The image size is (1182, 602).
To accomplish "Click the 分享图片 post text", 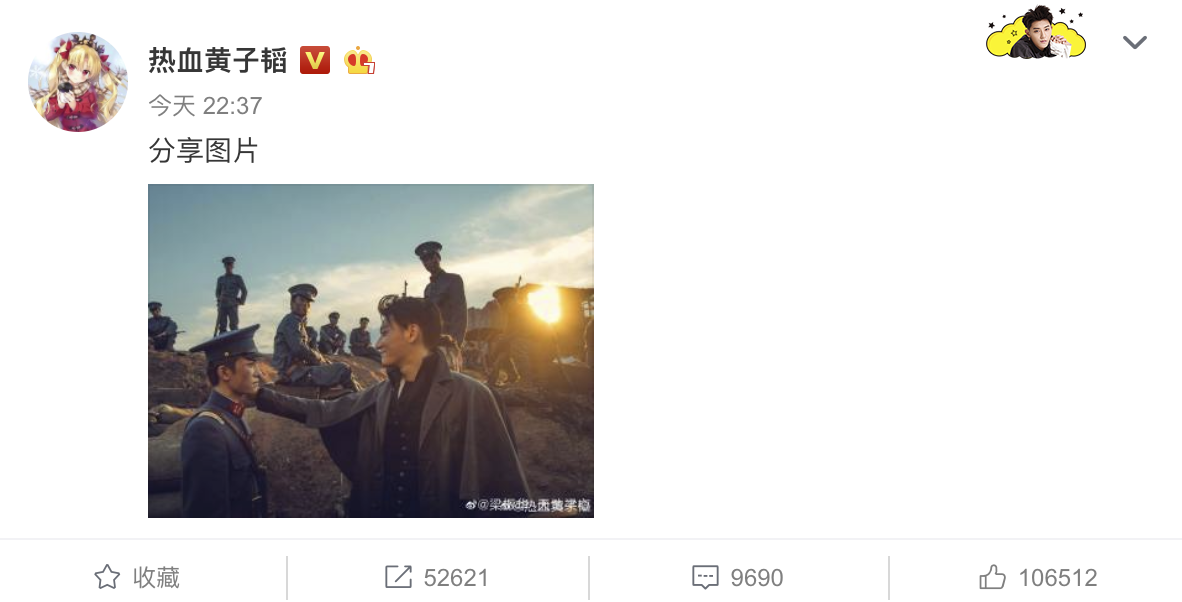I will point(204,151).
